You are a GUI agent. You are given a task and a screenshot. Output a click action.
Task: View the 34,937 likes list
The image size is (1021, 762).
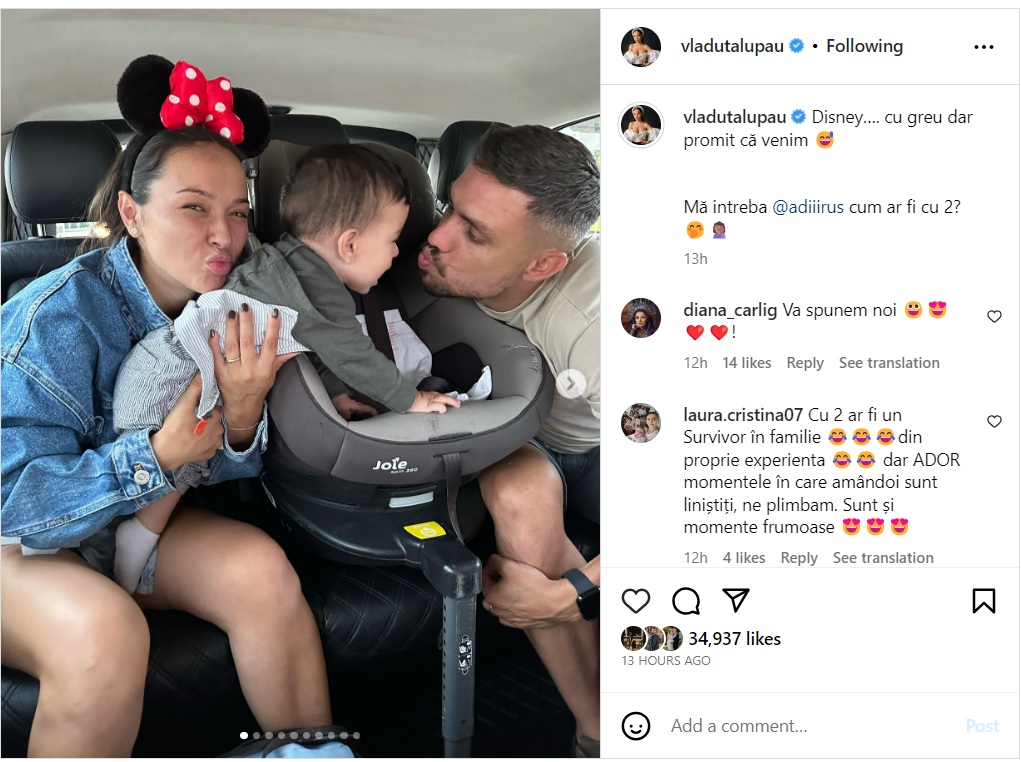pos(734,639)
